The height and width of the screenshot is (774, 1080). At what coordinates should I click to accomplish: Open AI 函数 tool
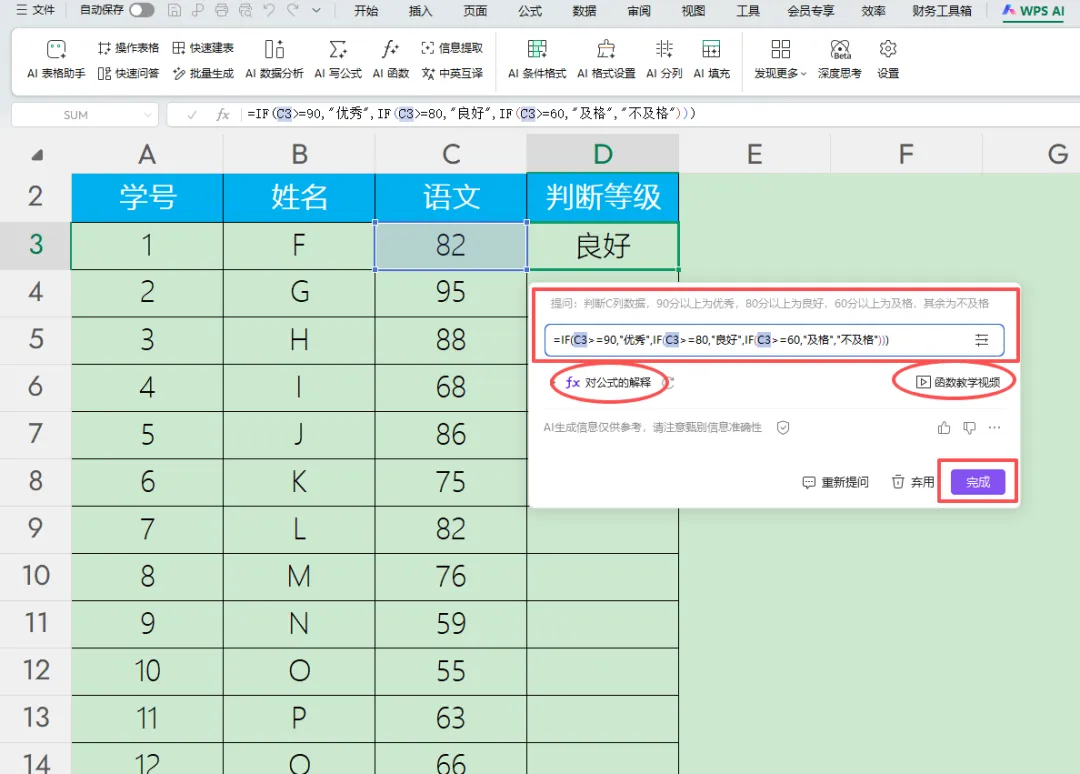(391, 59)
